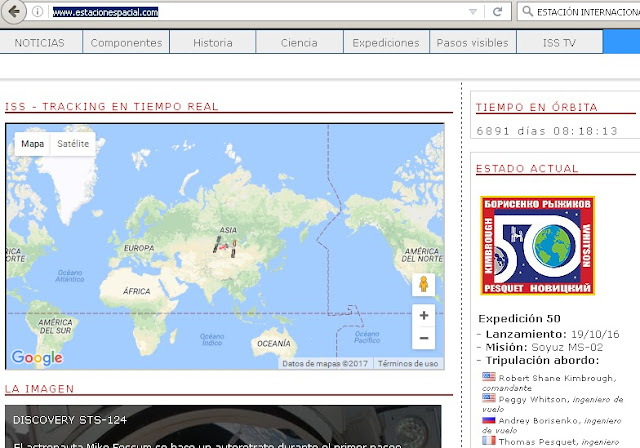Image resolution: width=640 pixels, height=448 pixels.
Task: Open the ISS TV tab
Action: point(559,42)
